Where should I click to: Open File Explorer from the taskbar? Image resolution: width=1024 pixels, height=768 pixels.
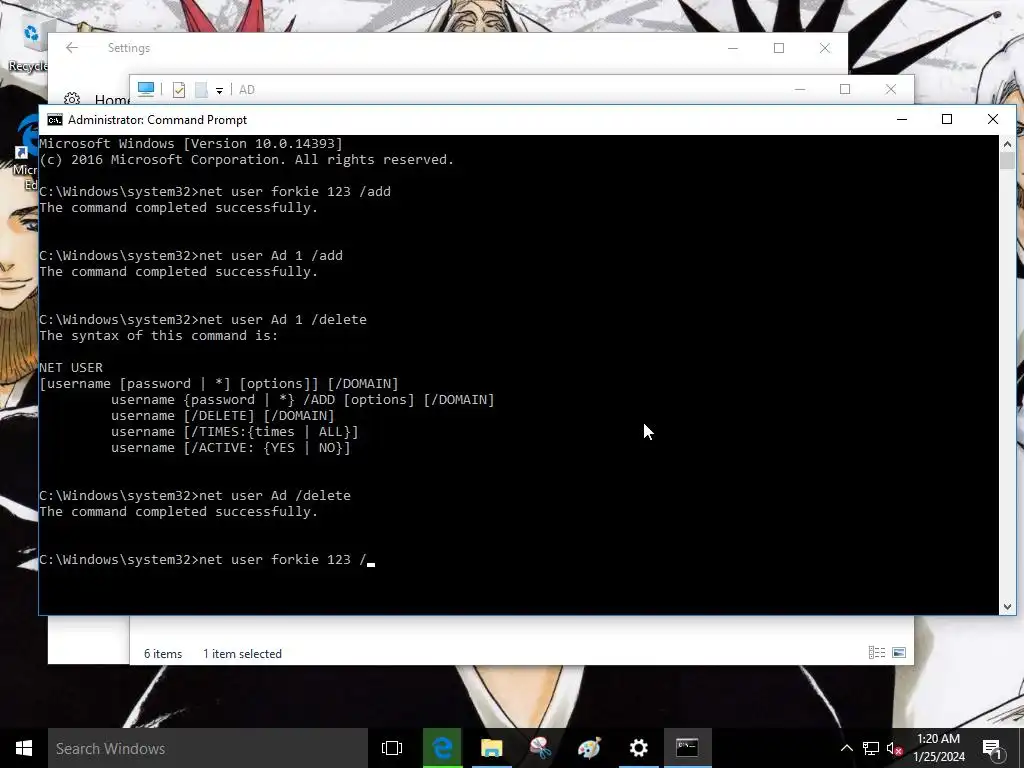492,748
